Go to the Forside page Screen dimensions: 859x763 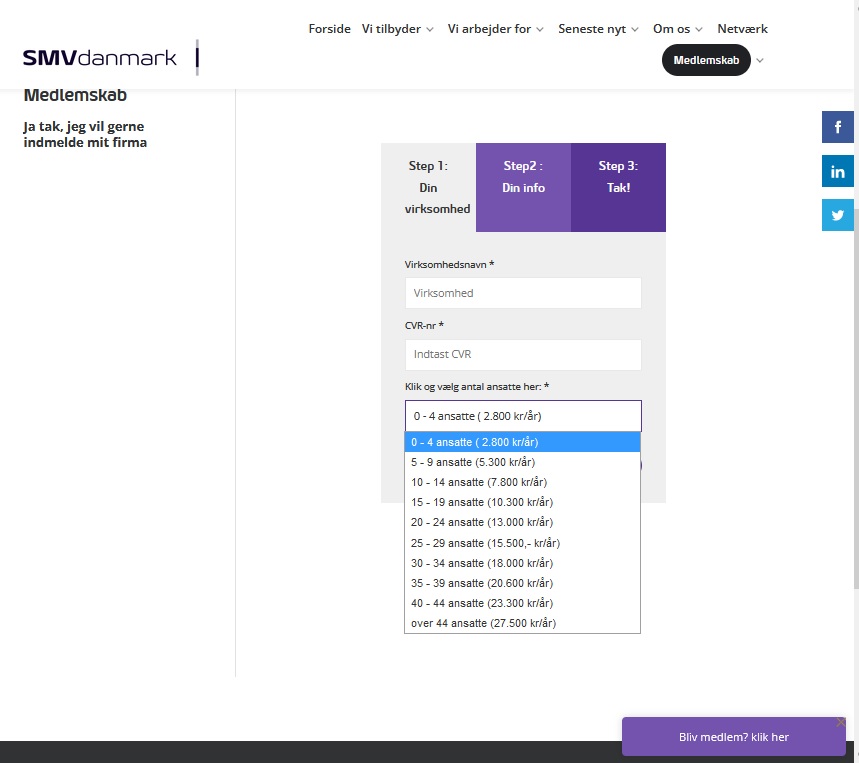329,29
